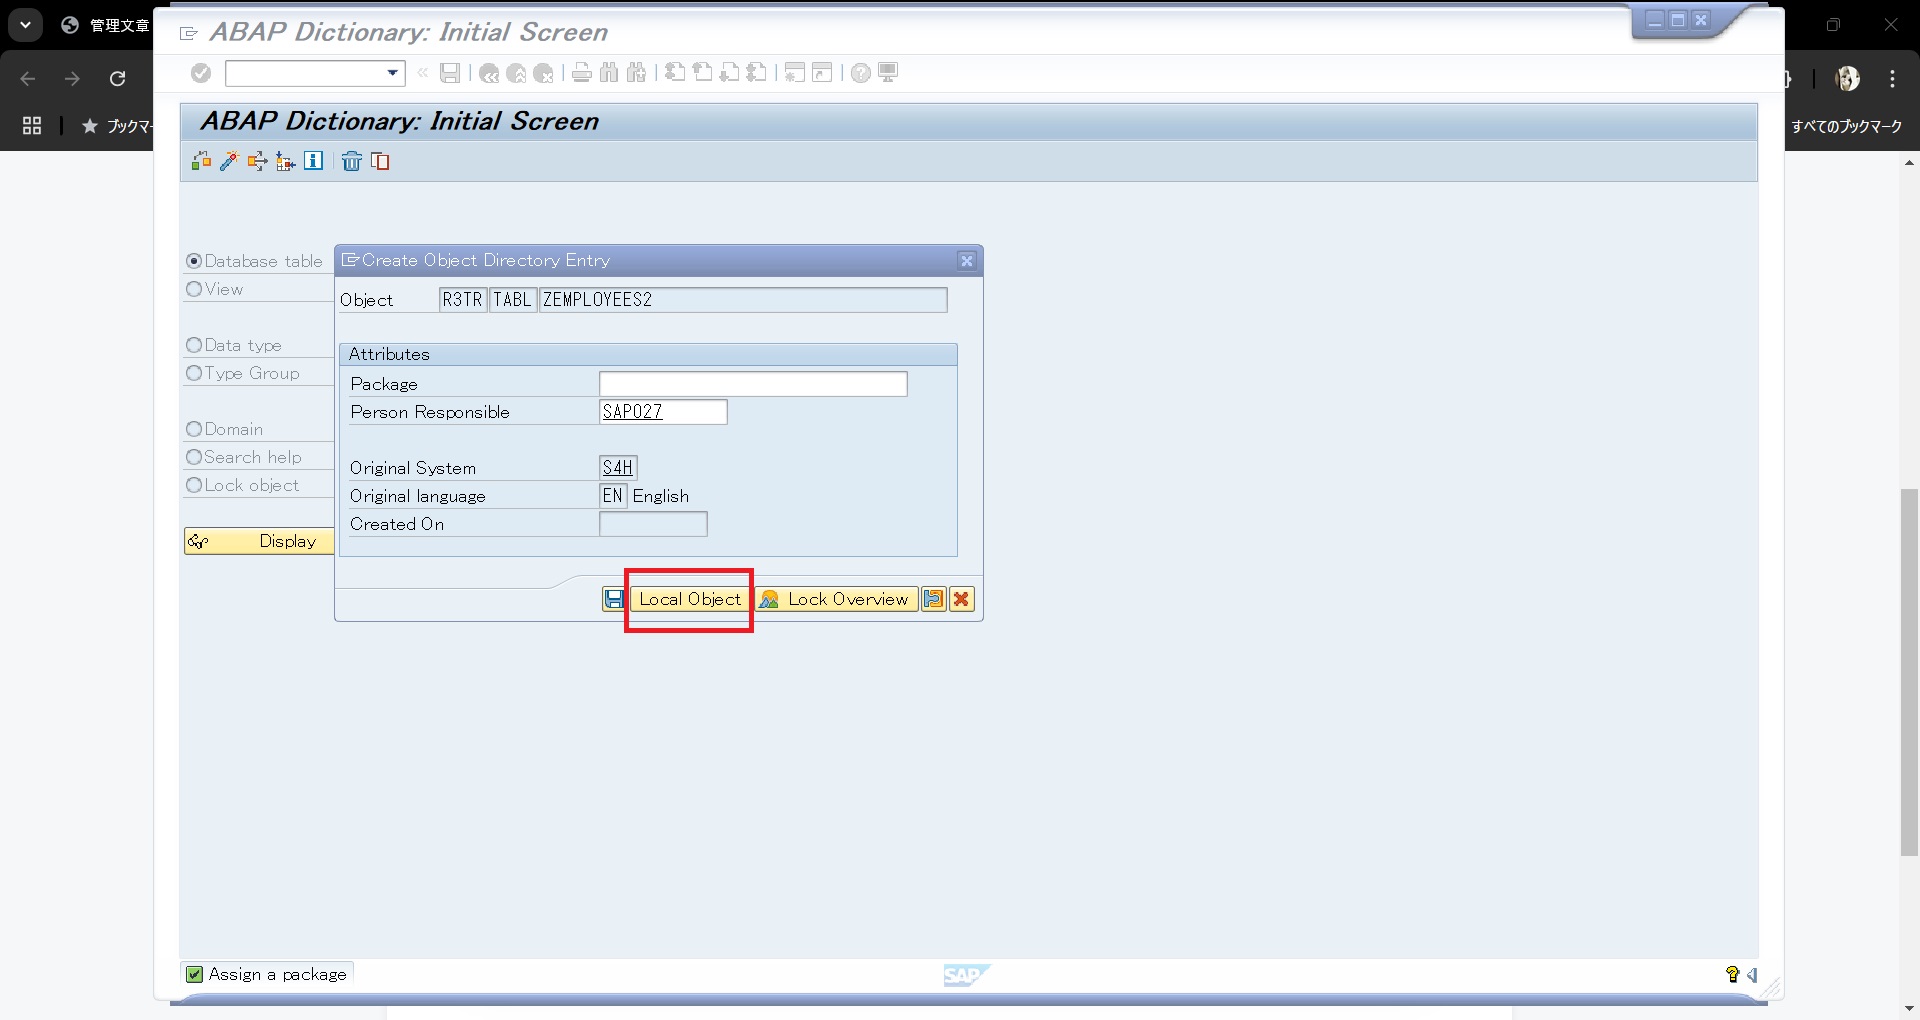This screenshot has width=1920, height=1020.
Task: Click the red X cancel button in dialog
Action: coord(961,599)
